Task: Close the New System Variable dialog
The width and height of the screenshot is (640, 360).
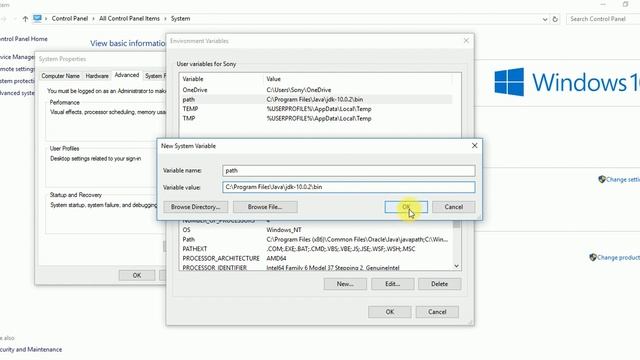Action: pyautogui.click(x=474, y=146)
